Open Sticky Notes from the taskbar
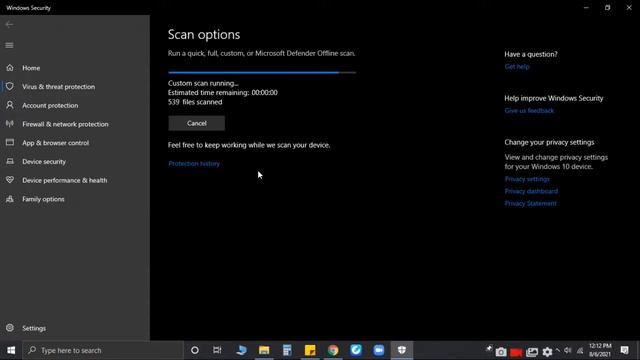The height and width of the screenshot is (360, 640). click(x=310, y=350)
